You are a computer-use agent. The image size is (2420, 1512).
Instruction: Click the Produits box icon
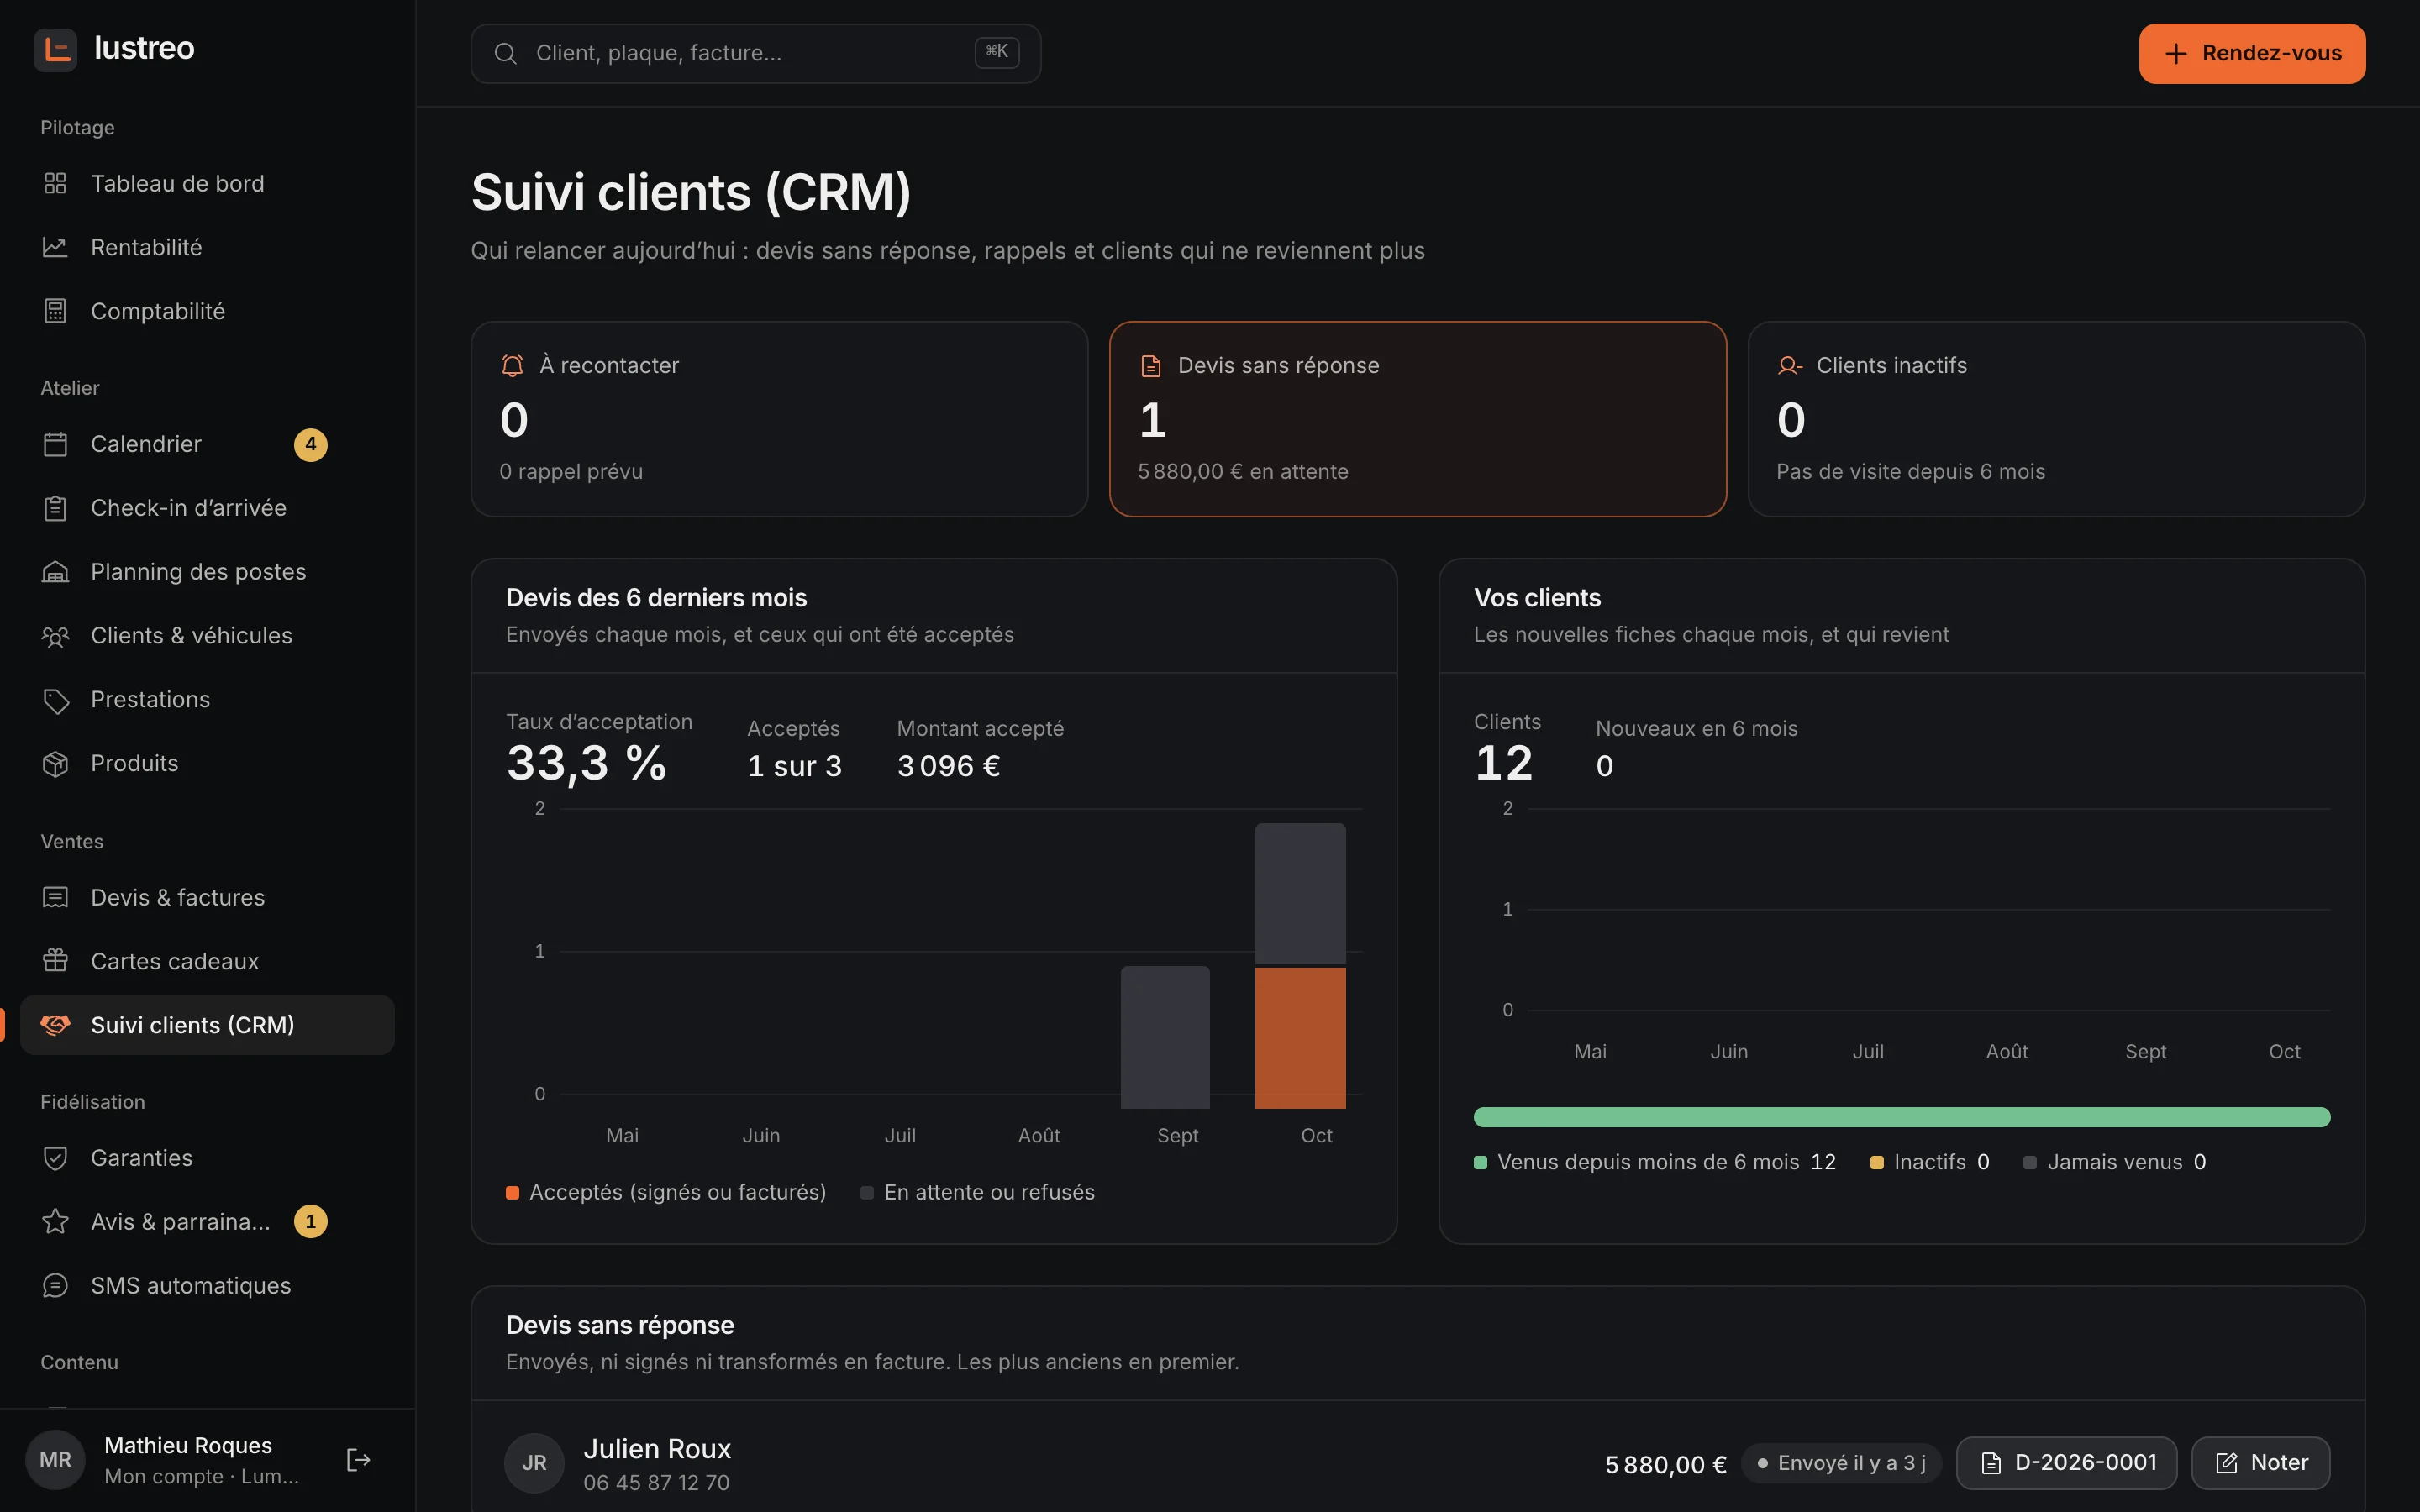click(x=55, y=764)
